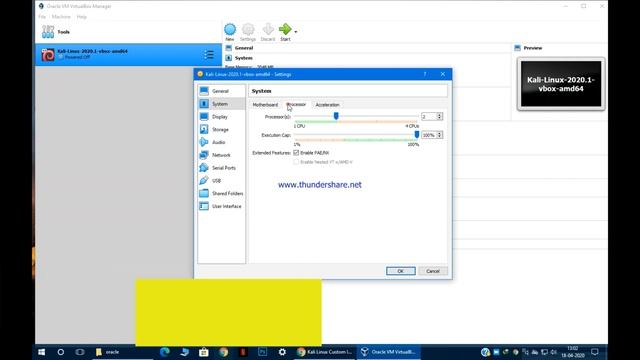Switch to the Acceleration tab

327,105
